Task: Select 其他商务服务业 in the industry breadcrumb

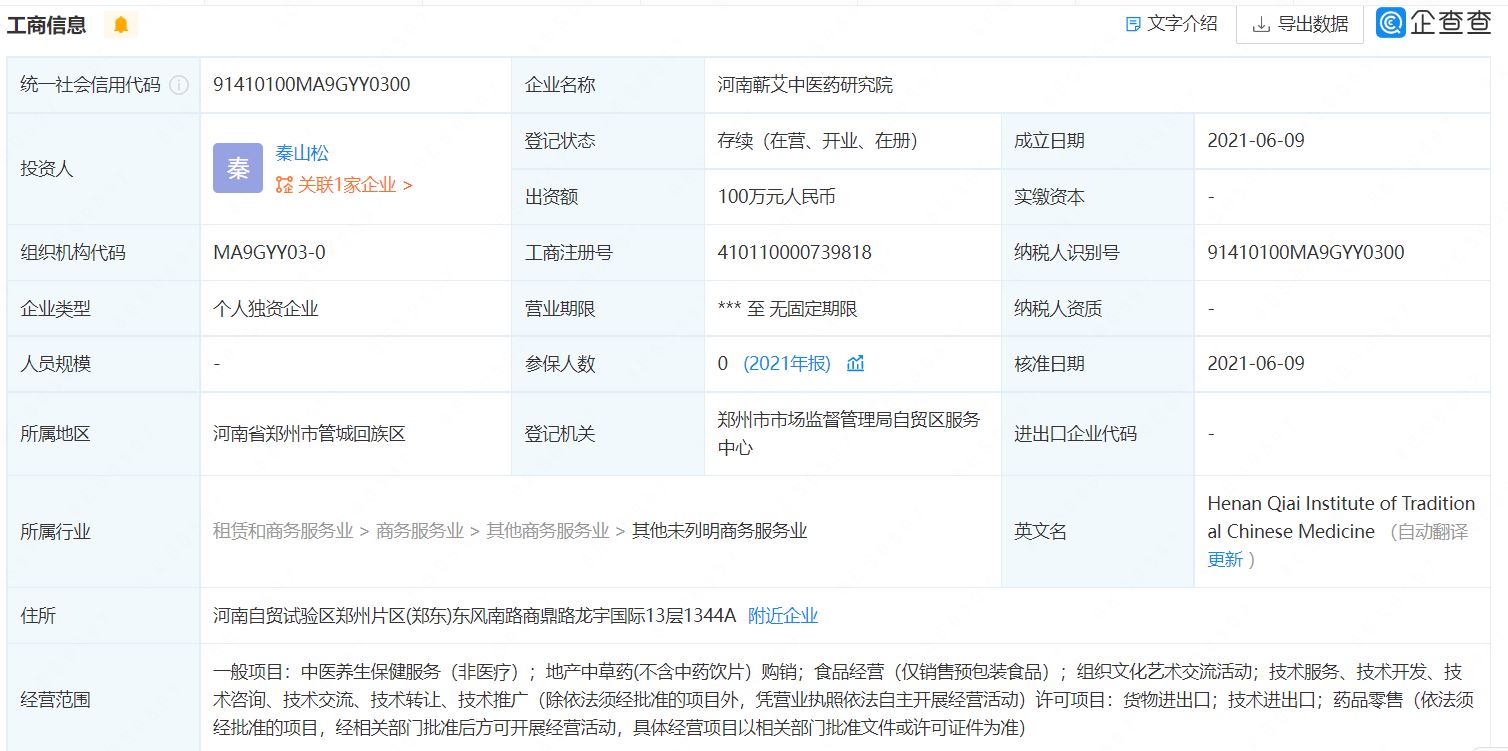Action: pos(548,531)
